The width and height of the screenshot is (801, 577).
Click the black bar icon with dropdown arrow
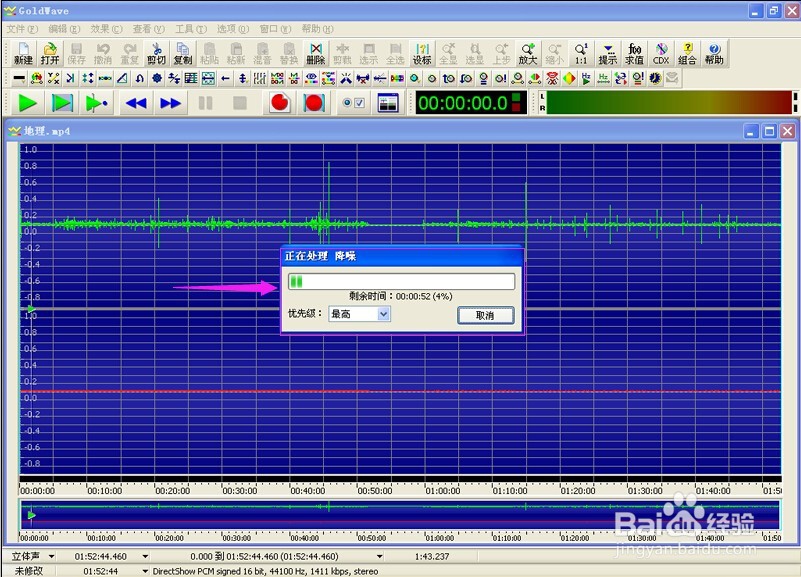click(x=19, y=78)
